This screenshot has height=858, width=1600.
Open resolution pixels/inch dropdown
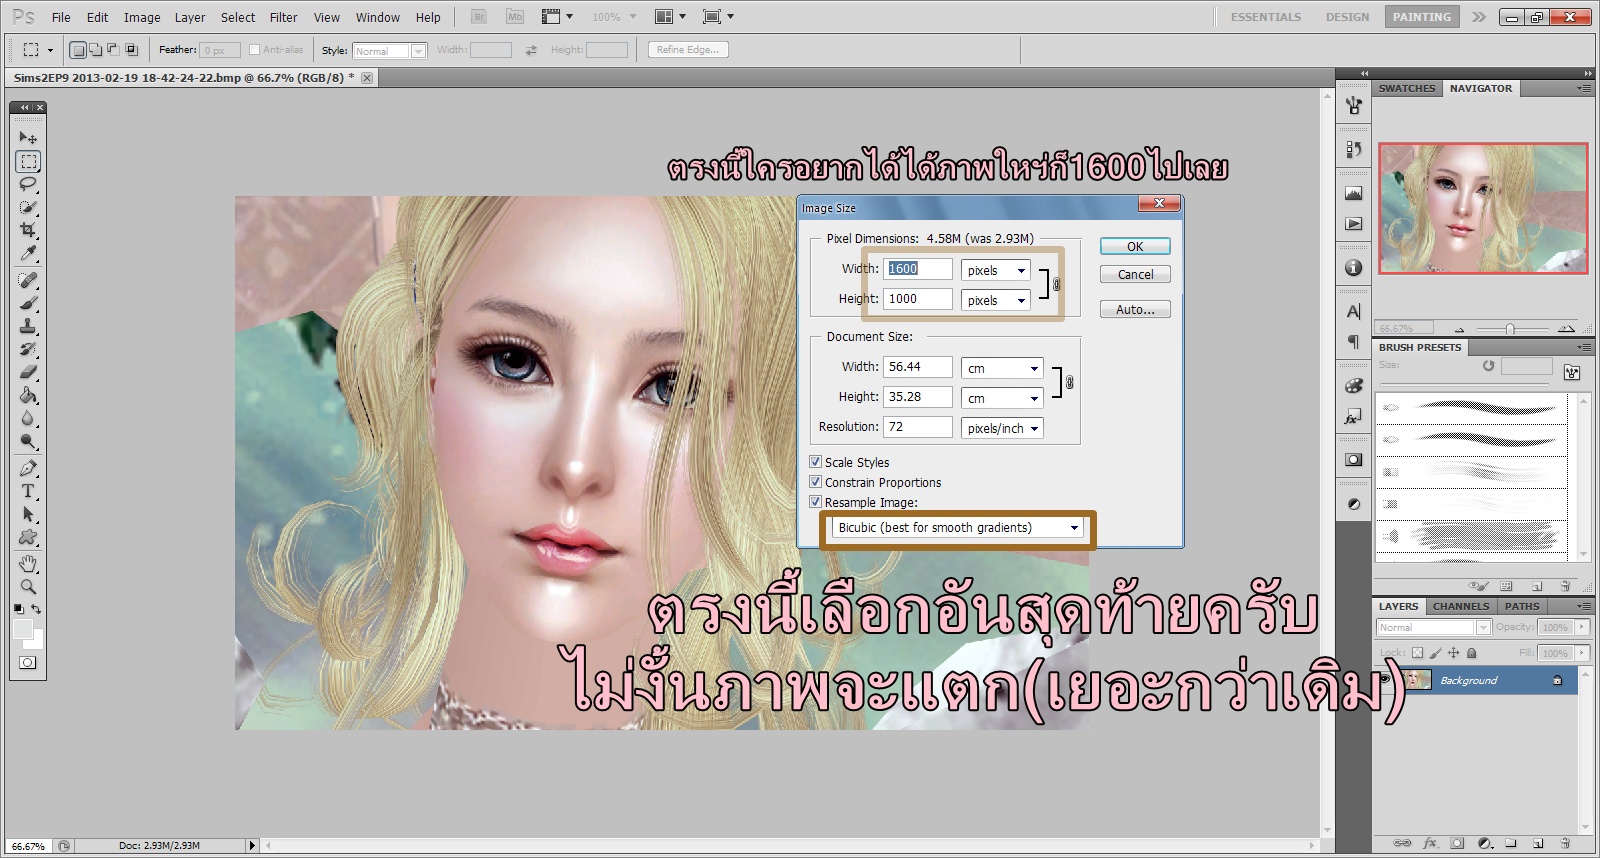pyautogui.click(x=1002, y=428)
